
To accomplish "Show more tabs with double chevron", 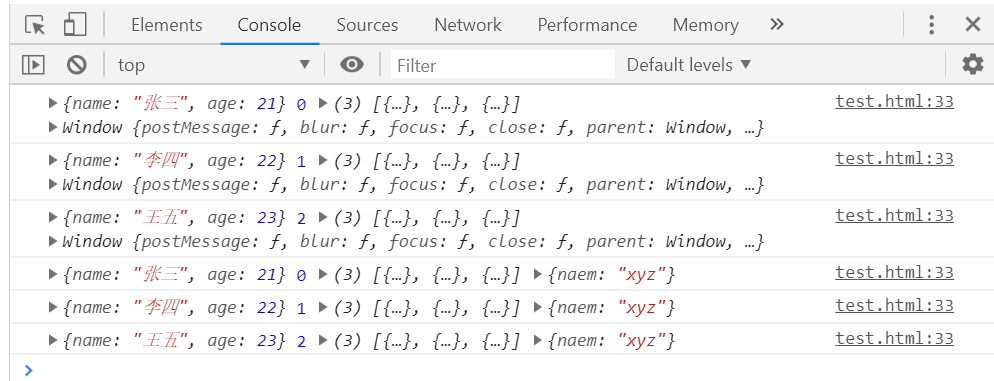I will 777,25.
